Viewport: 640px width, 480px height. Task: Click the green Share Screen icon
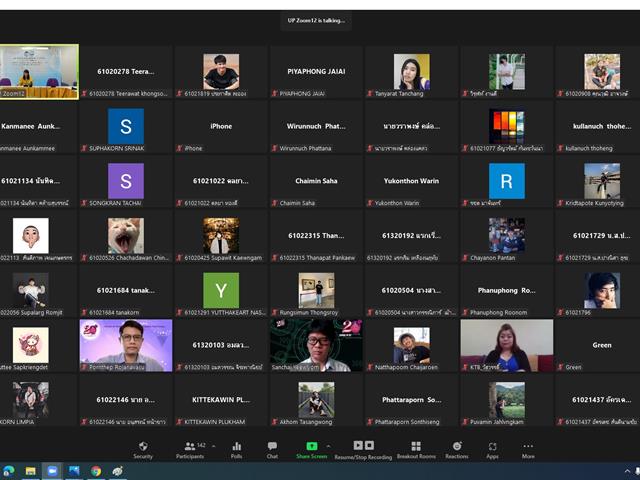312,446
